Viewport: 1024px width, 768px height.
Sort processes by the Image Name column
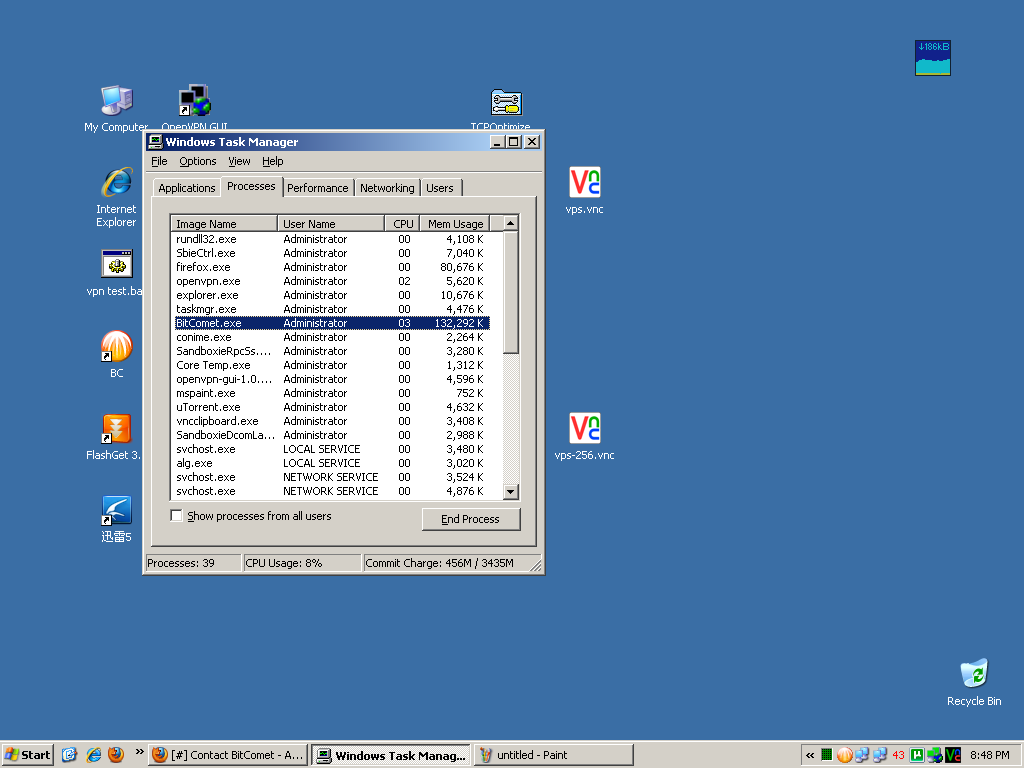point(224,223)
